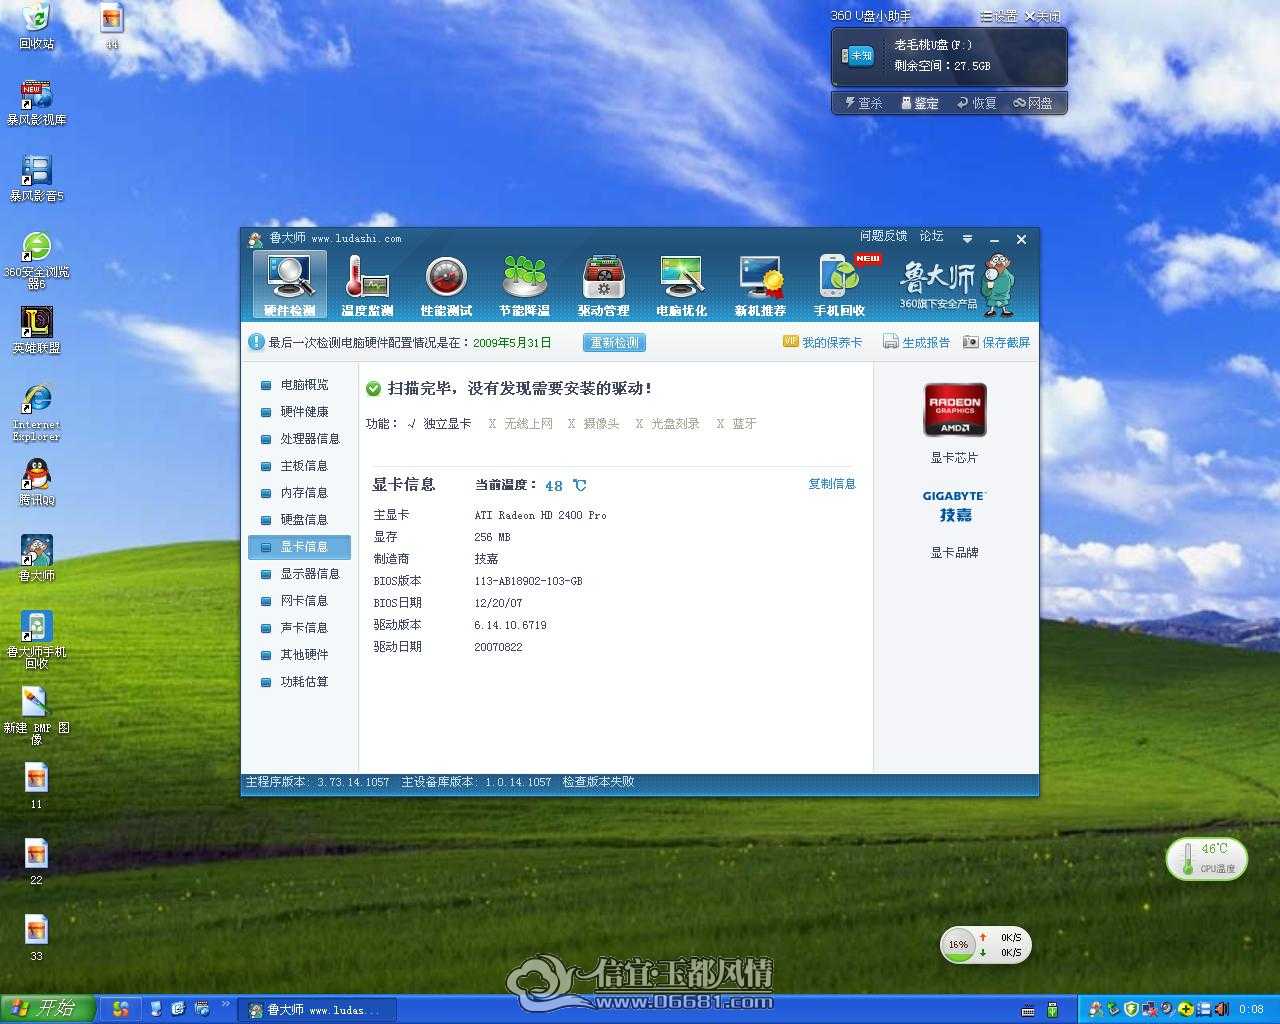Select the desktop file named 11
This screenshot has height=1024, width=1280.
[36, 787]
